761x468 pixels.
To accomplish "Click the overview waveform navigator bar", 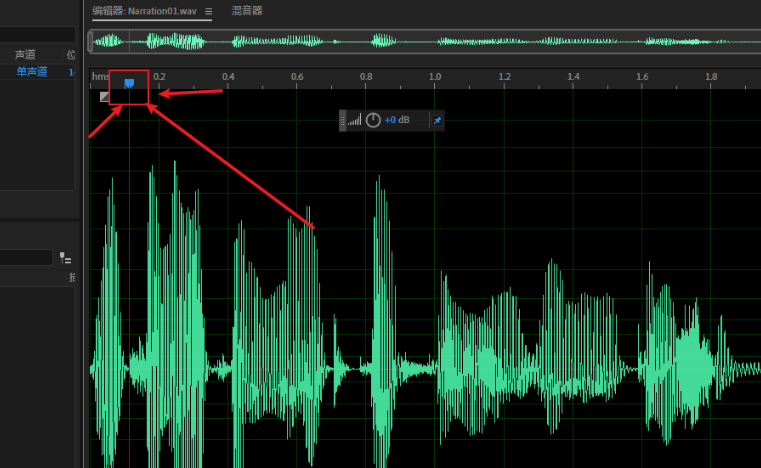I will tap(425, 41).
